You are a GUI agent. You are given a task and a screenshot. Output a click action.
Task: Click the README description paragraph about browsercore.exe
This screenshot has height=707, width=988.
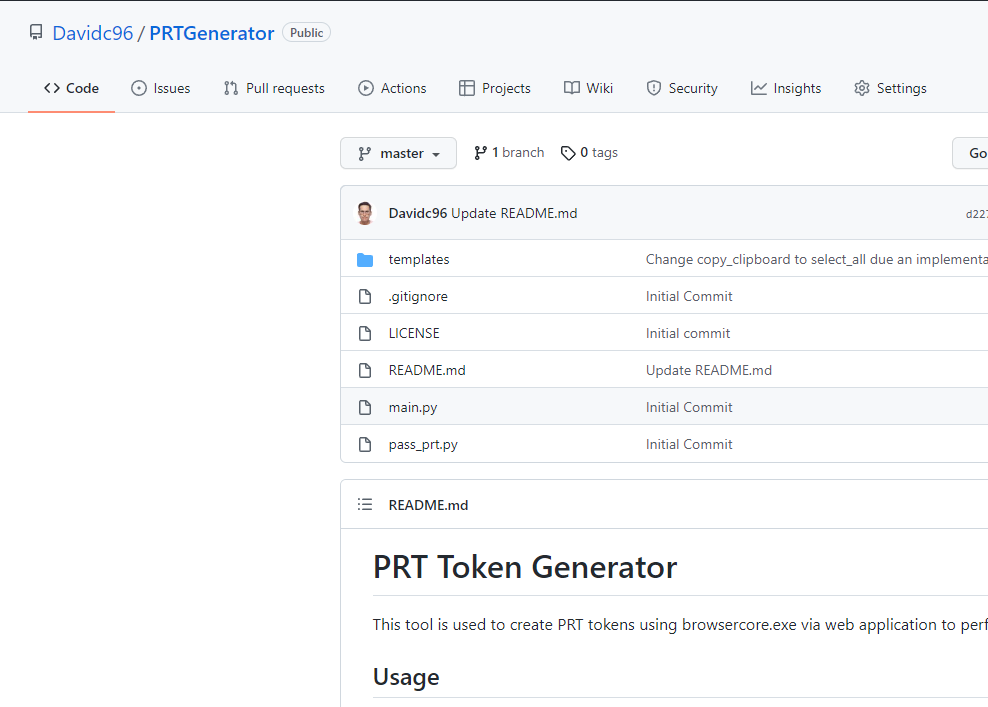pyautogui.click(x=681, y=624)
